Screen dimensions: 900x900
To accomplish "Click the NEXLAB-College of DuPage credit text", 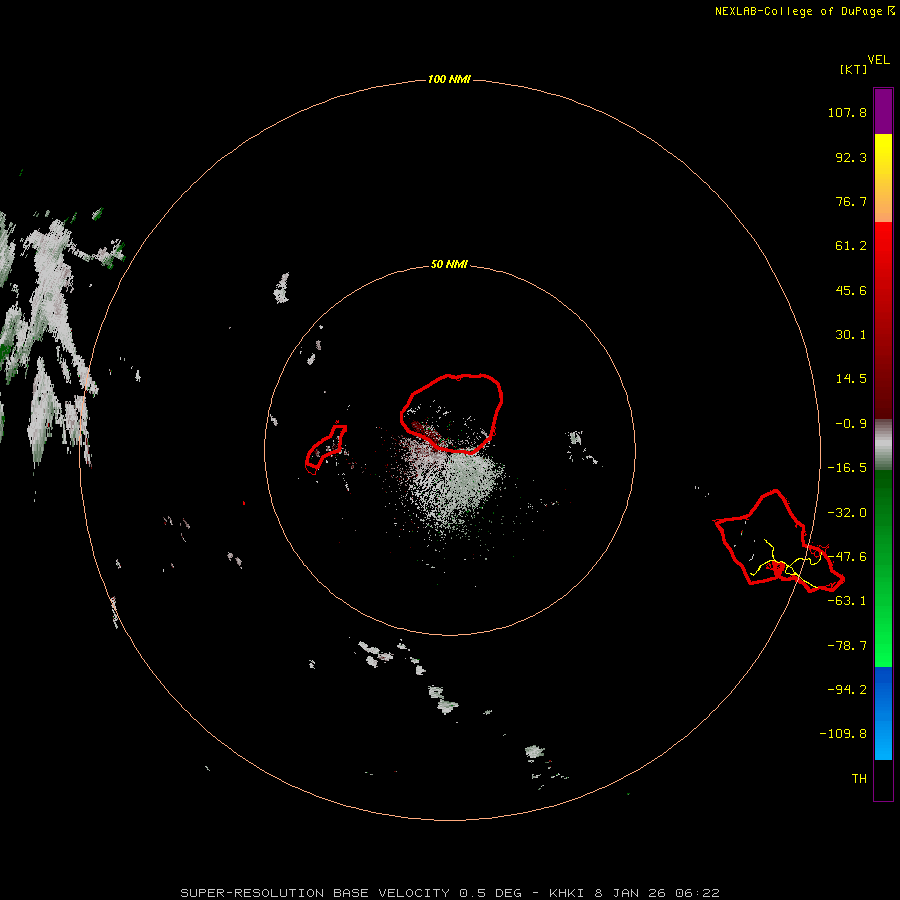I will 805,11.
